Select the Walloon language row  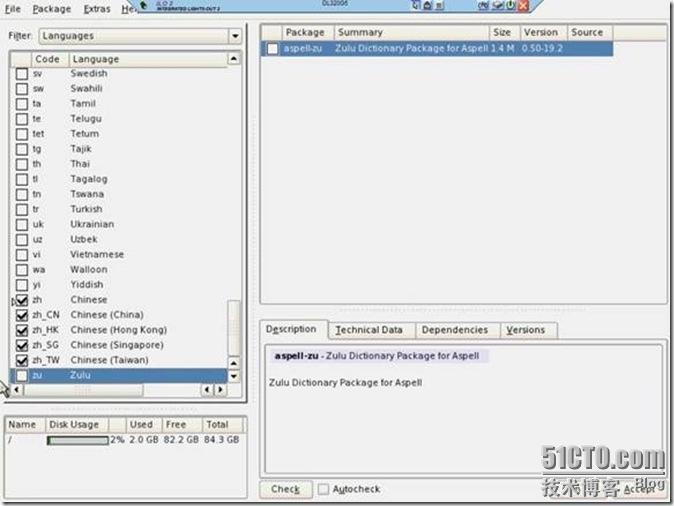[118, 270]
